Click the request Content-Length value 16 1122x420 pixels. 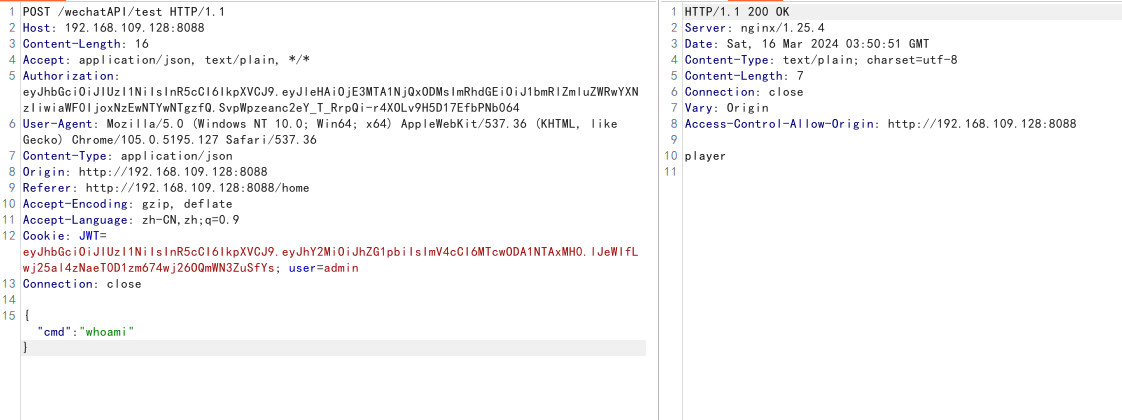(141, 43)
